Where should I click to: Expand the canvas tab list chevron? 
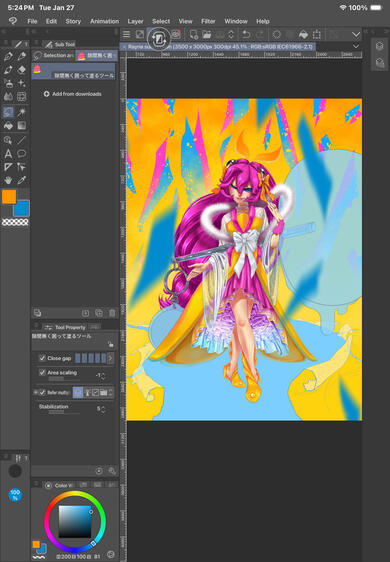(x=356, y=46)
